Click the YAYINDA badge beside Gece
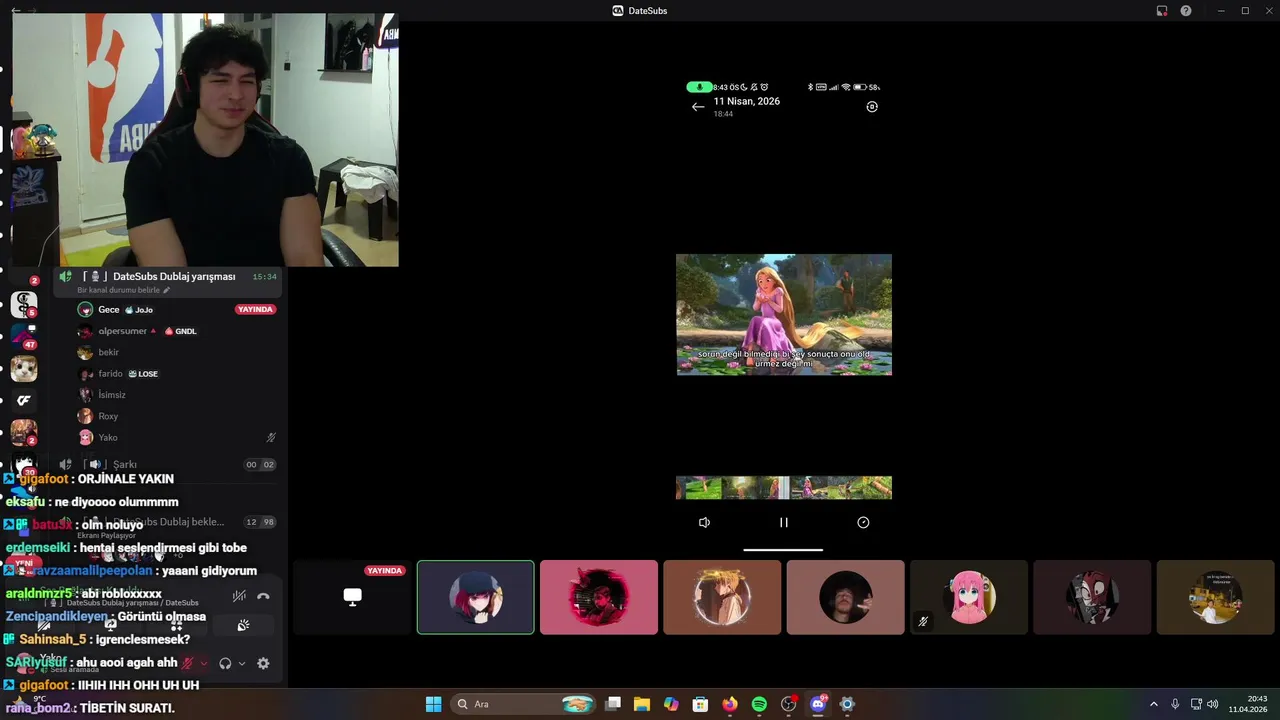The width and height of the screenshot is (1280, 720). click(255, 310)
